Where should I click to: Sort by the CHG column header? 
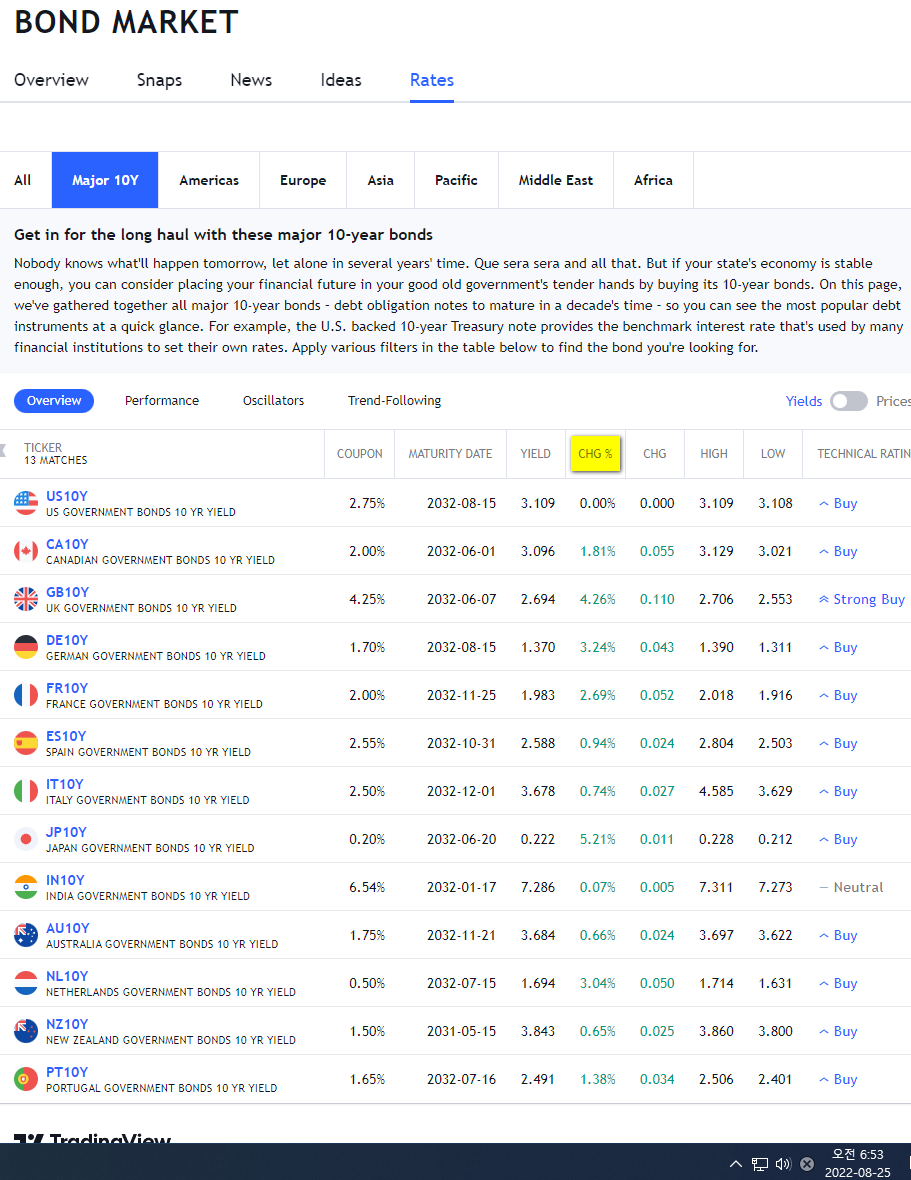pos(654,454)
